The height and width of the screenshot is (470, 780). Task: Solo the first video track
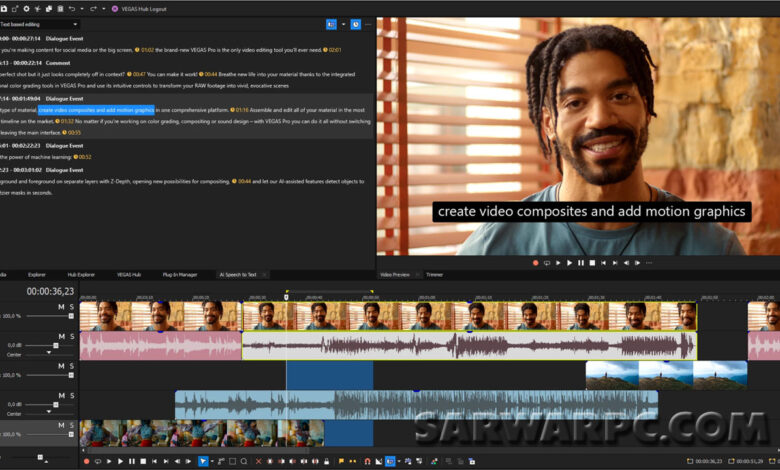point(72,307)
